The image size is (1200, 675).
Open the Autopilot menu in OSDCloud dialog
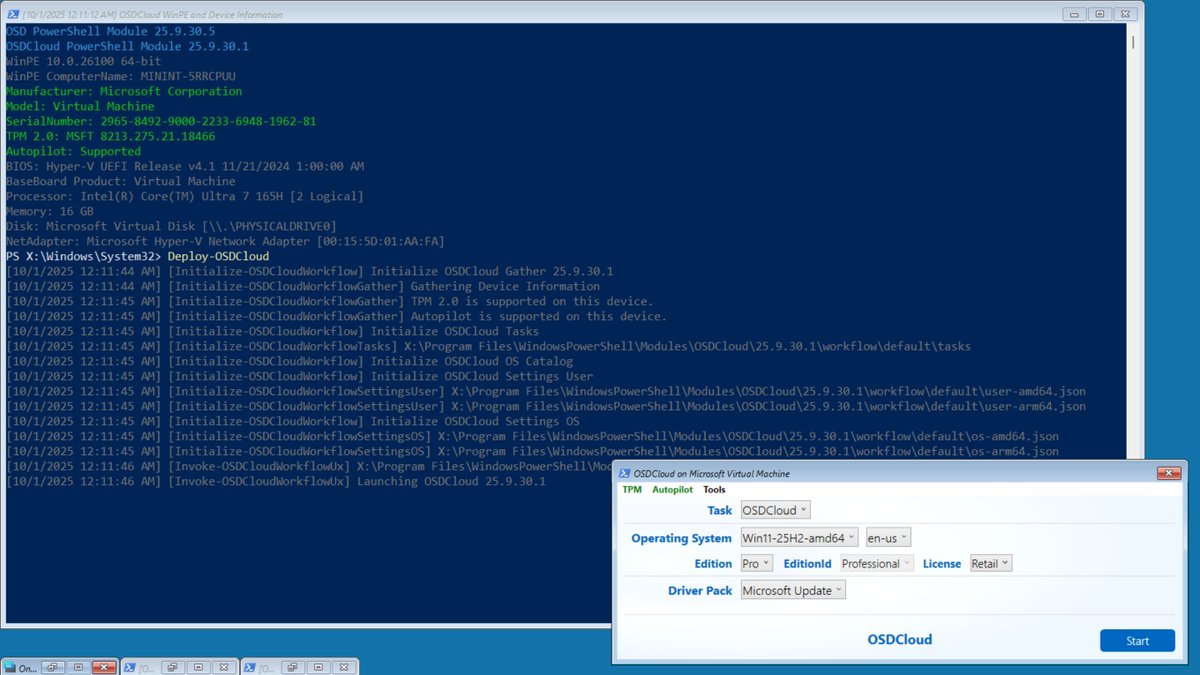[x=672, y=490]
